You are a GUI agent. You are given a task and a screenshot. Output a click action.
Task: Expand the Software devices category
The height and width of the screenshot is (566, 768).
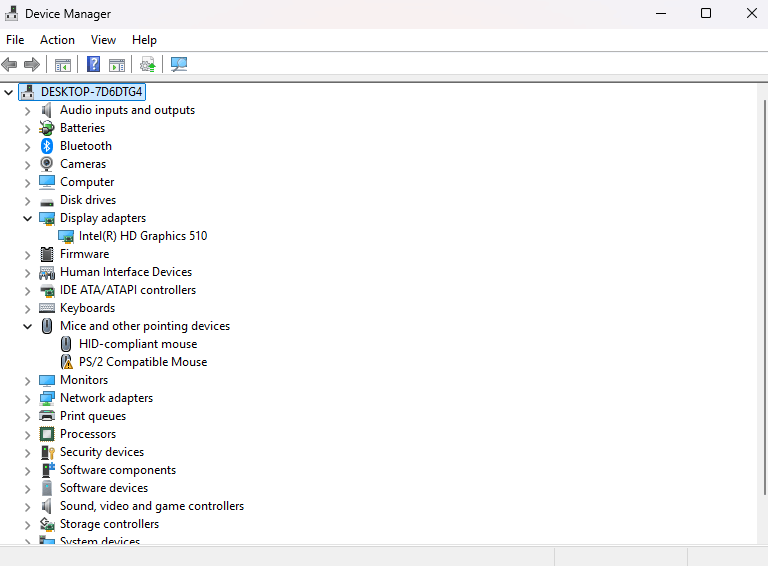click(x=27, y=489)
